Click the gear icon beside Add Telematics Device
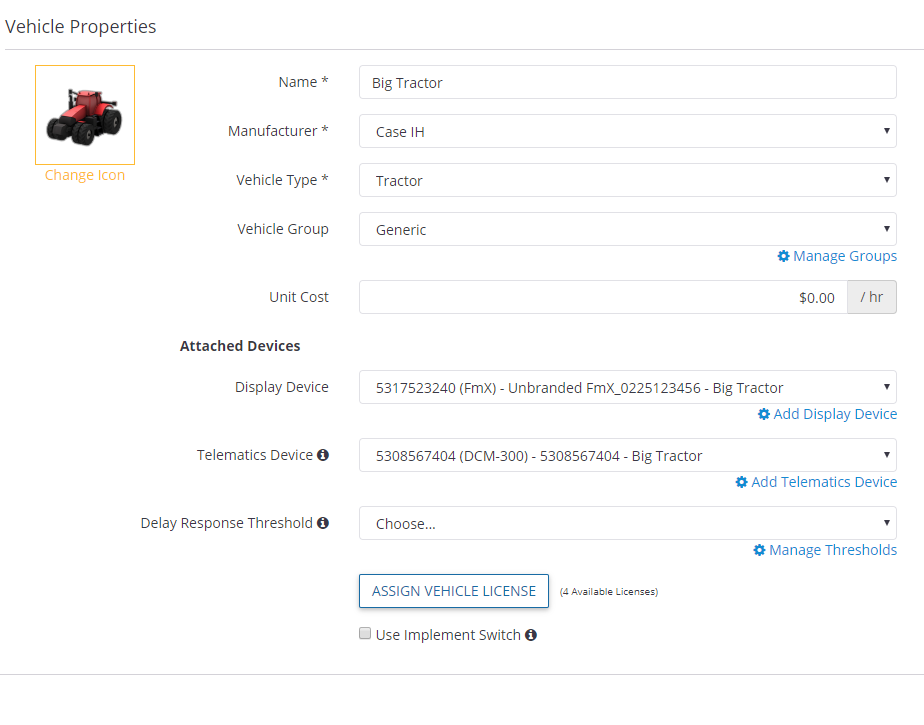This screenshot has width=924, height=725. 741,482
